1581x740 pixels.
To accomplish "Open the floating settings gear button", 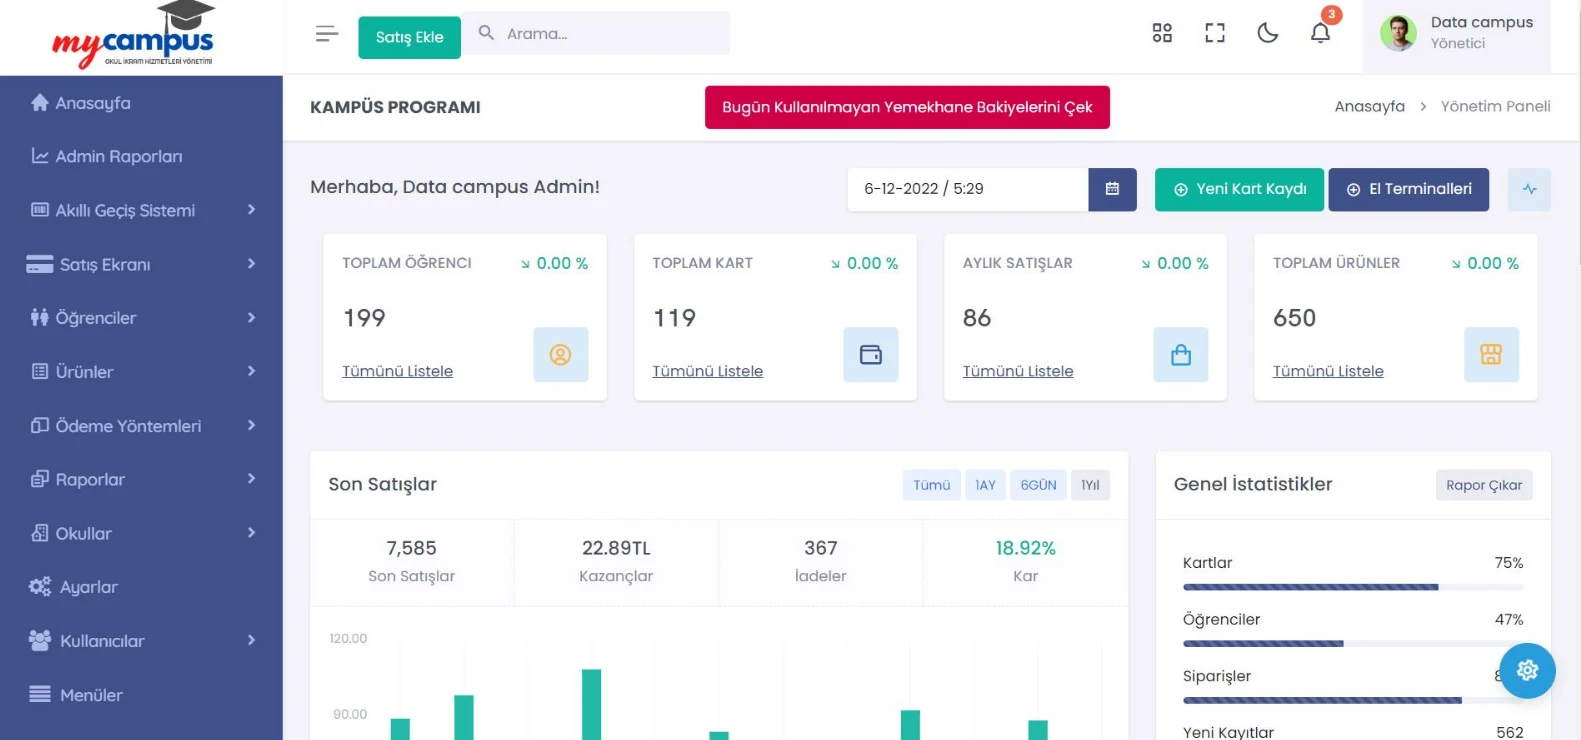I will pos(1526,670).
